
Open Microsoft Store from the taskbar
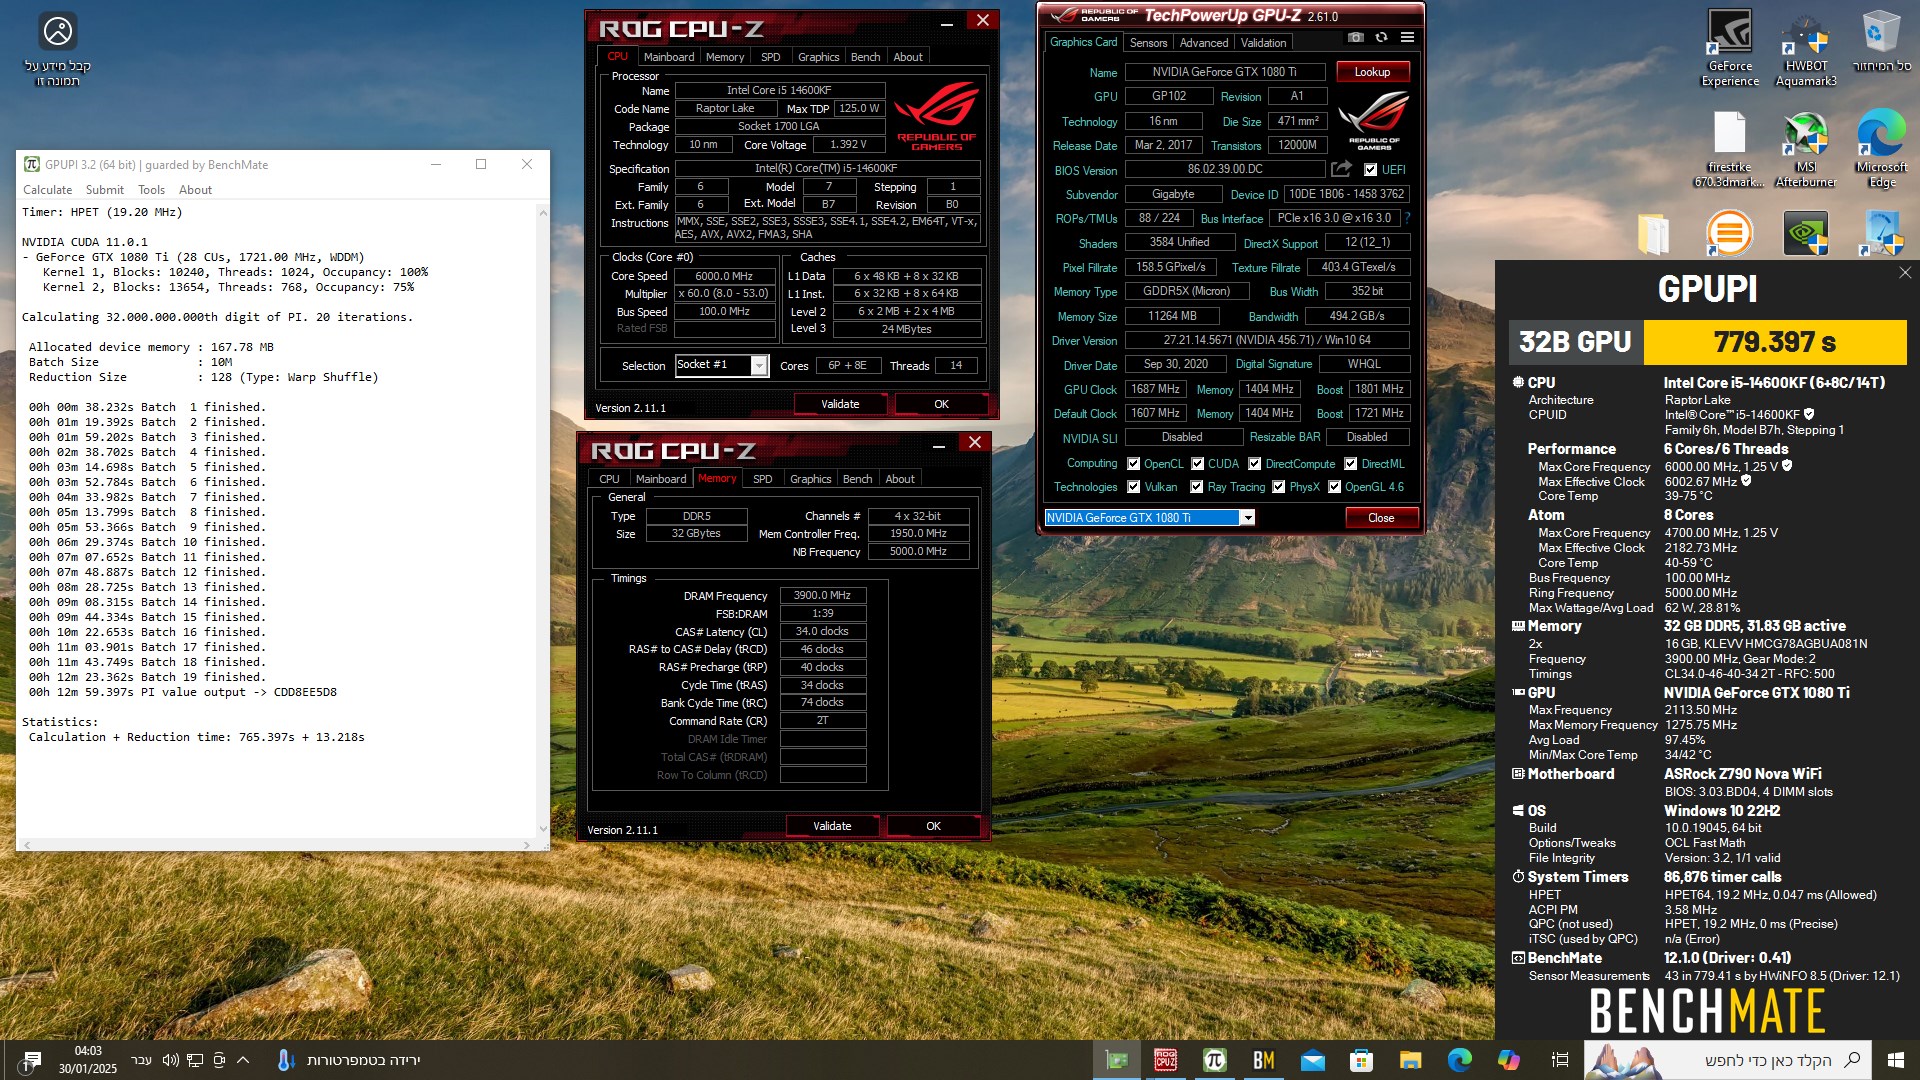click(x=1361, y=1060)
